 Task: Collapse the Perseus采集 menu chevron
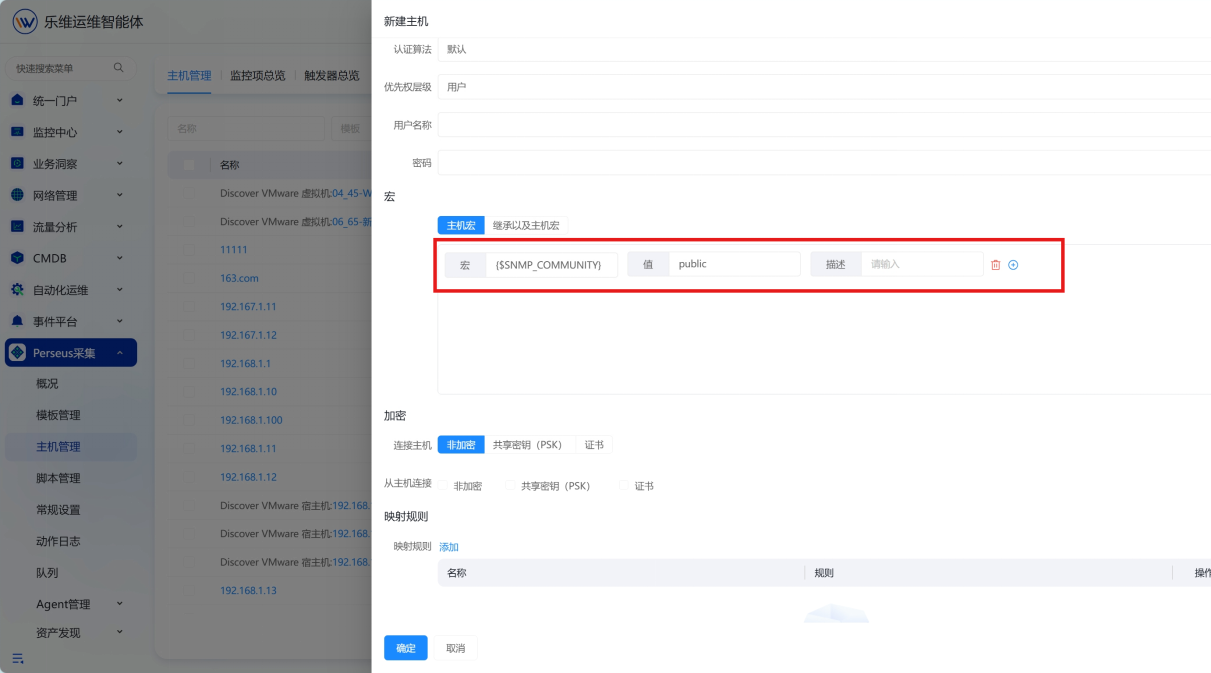click(x=120, y=353)
